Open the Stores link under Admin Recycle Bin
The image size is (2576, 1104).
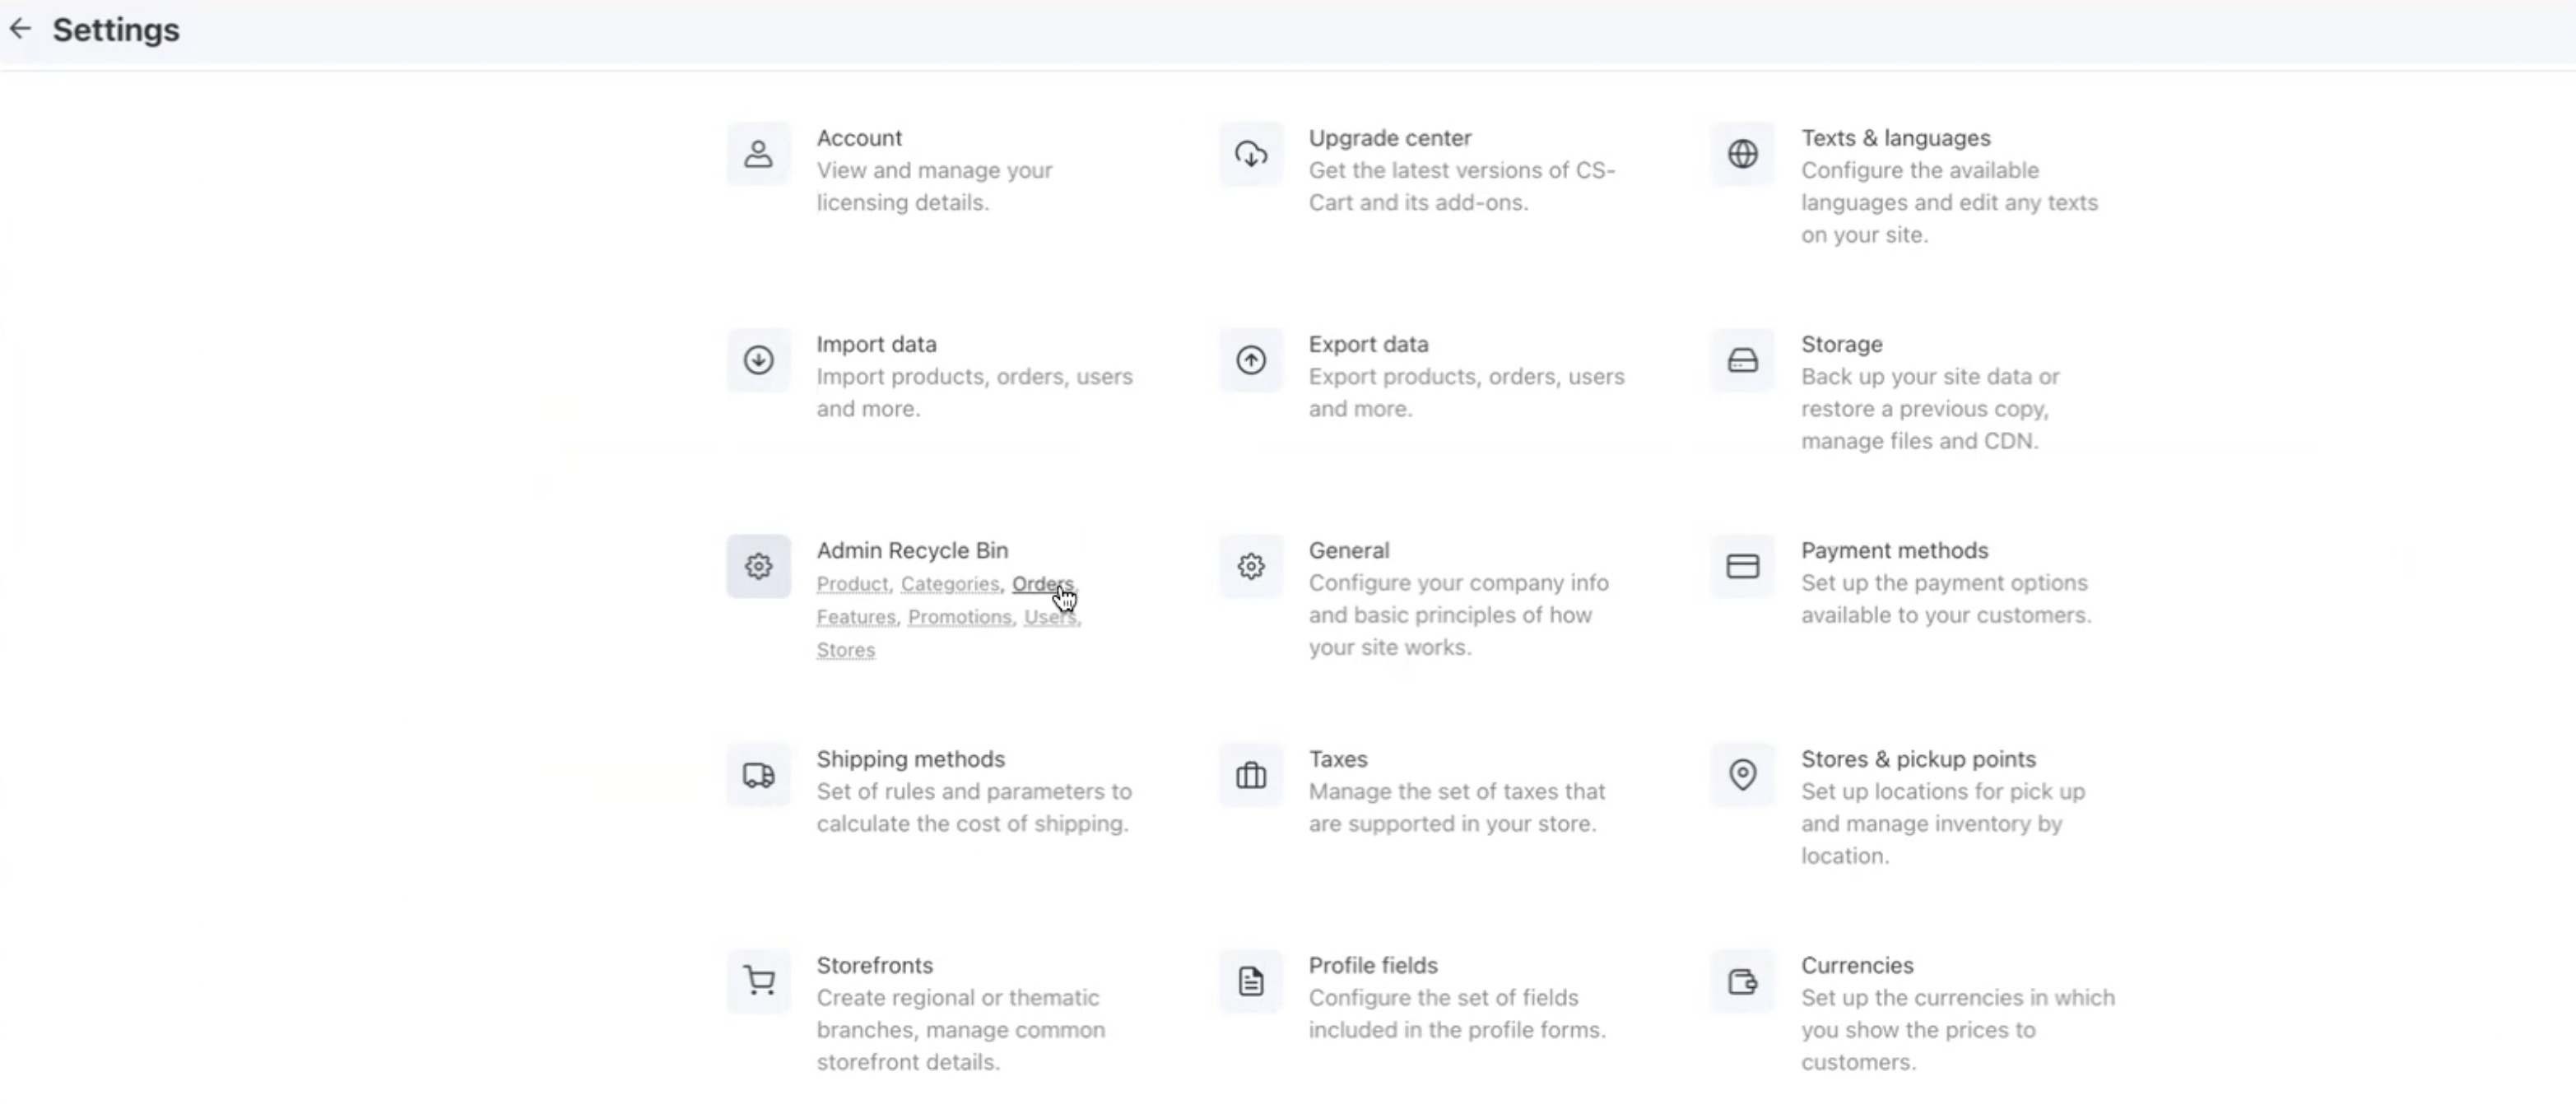pyautogui.click(x=845, y=650)
